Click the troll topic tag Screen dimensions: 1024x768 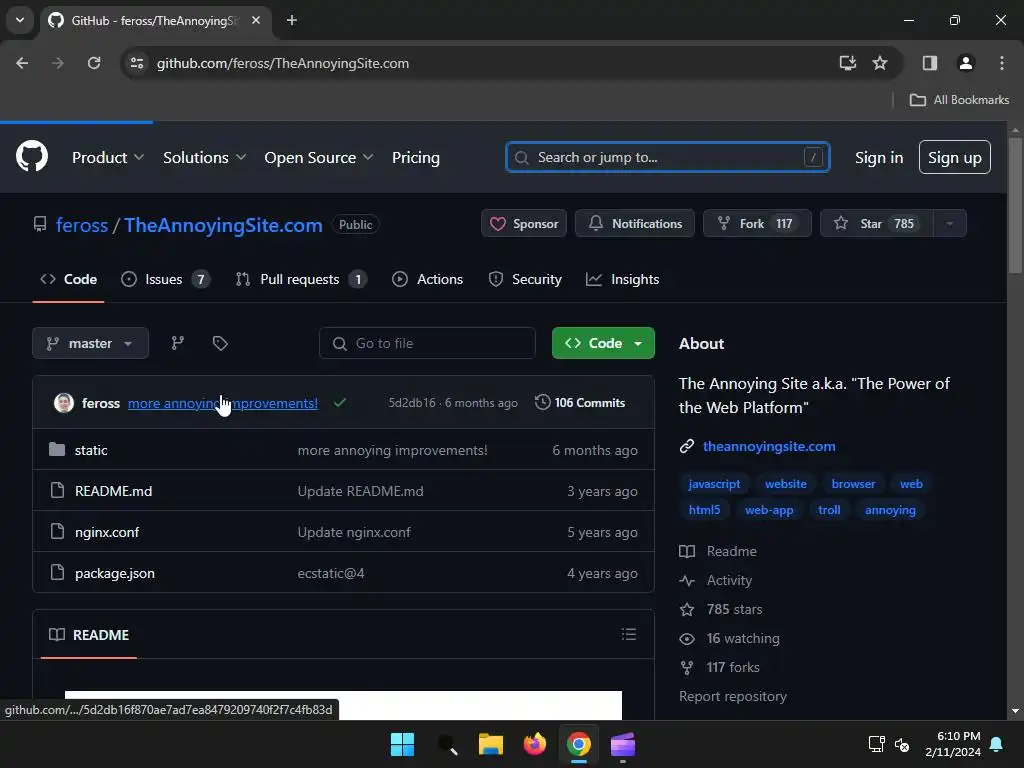[x=829, y=510]
